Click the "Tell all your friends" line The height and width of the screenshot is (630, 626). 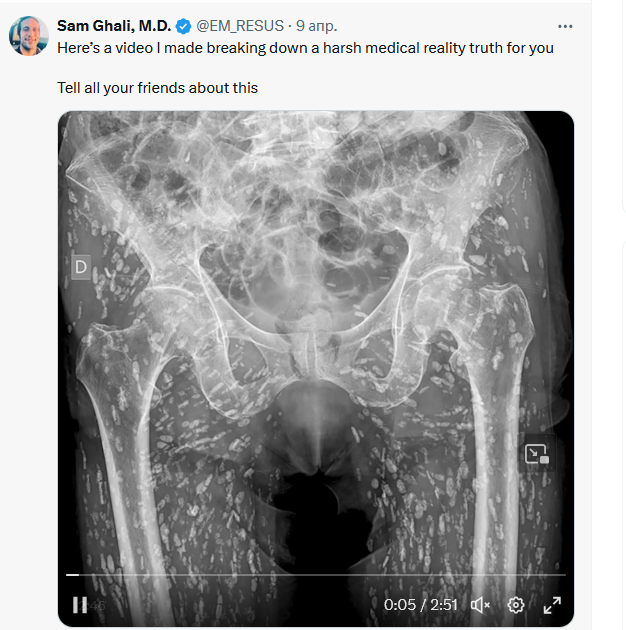157,88
